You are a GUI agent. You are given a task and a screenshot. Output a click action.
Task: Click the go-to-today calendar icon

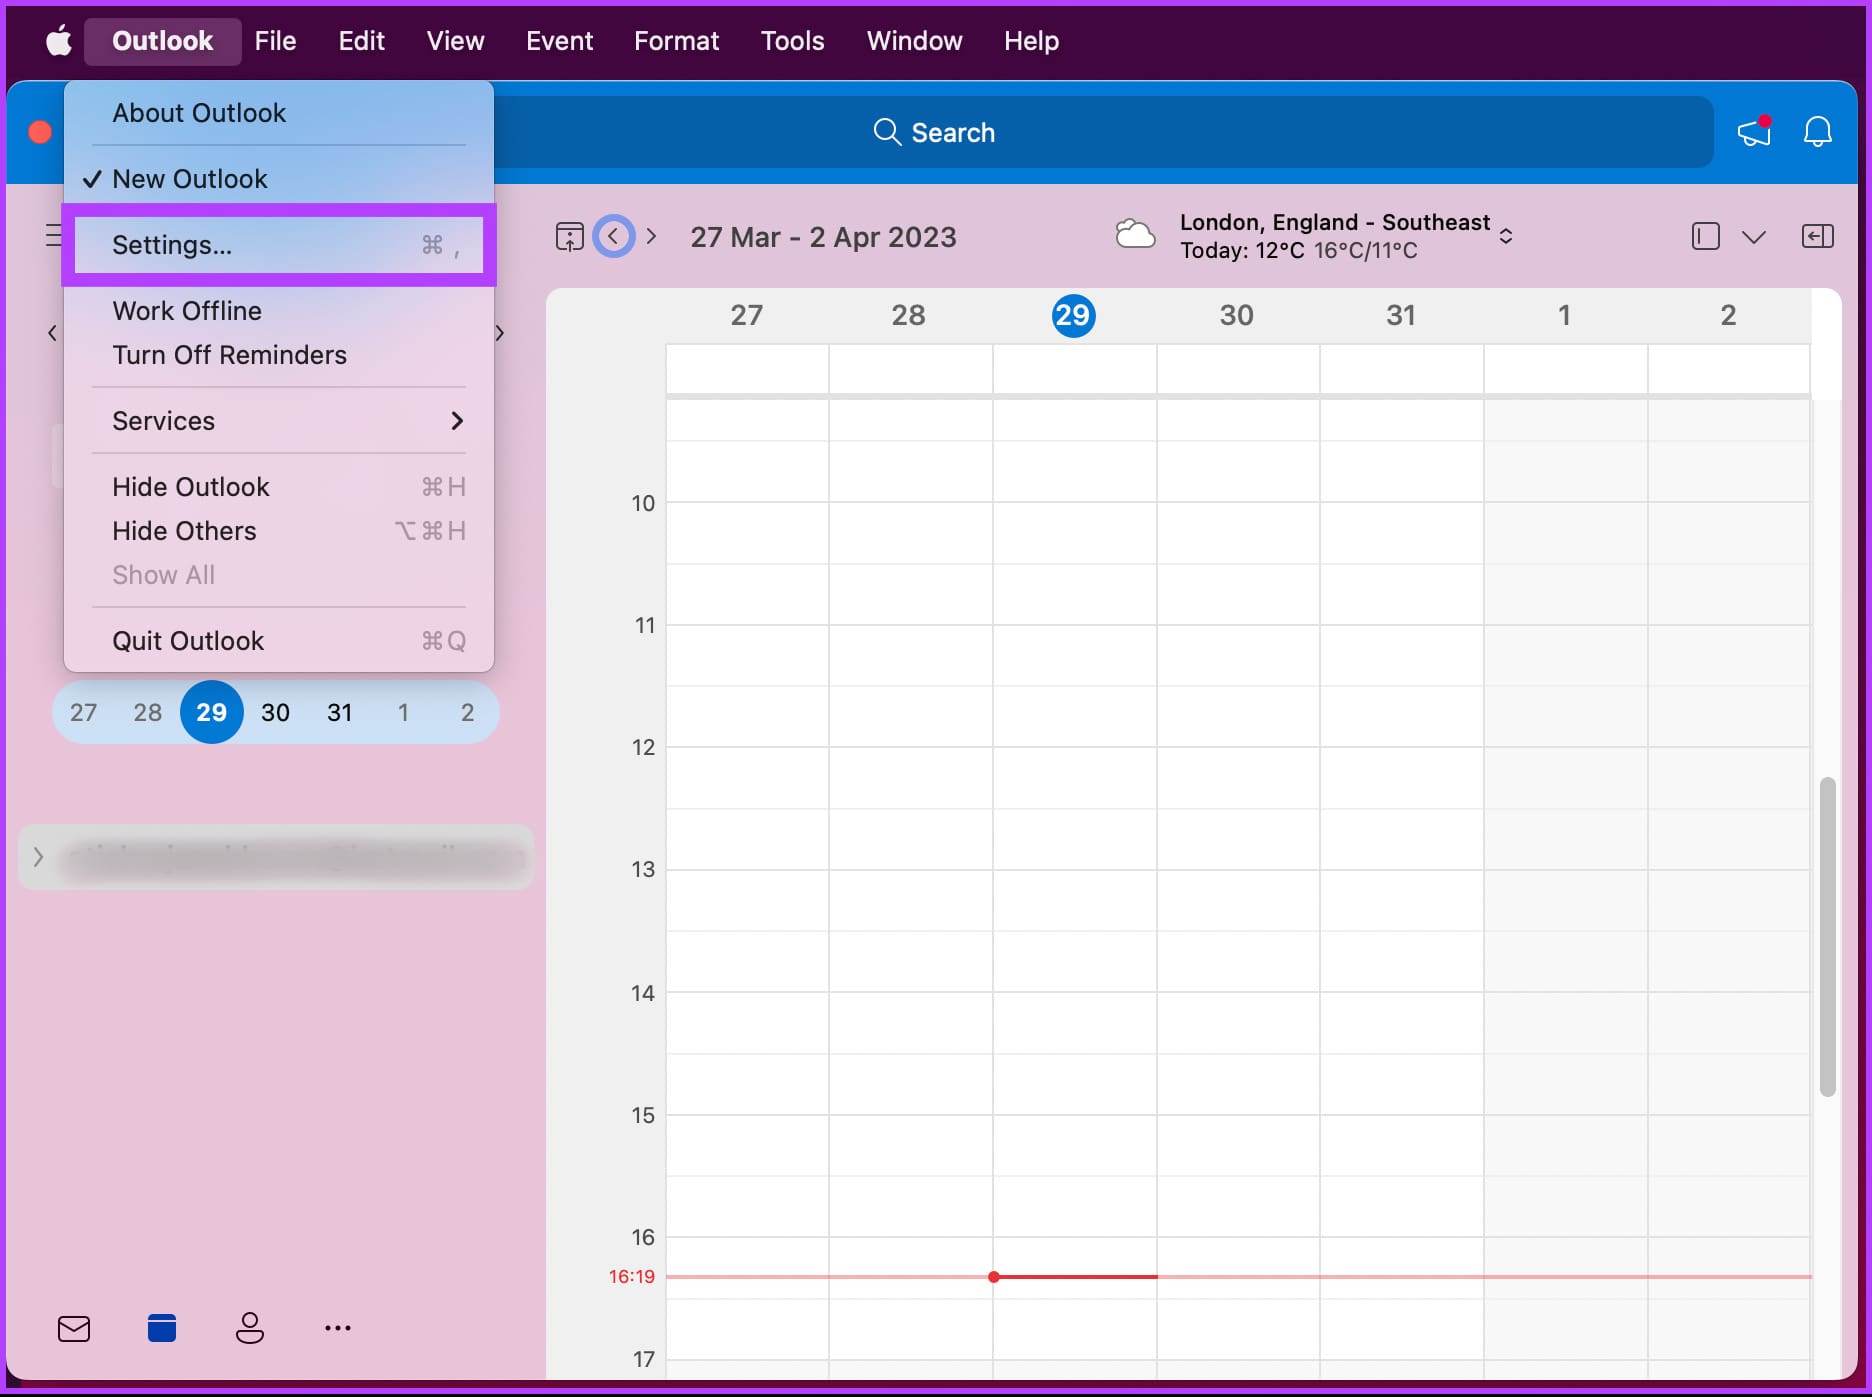tap(569, 237)
